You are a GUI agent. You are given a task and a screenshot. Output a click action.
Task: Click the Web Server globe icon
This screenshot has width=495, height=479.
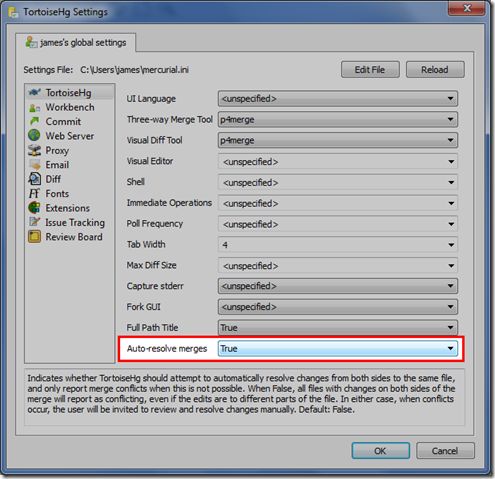(x=34, y=136)
